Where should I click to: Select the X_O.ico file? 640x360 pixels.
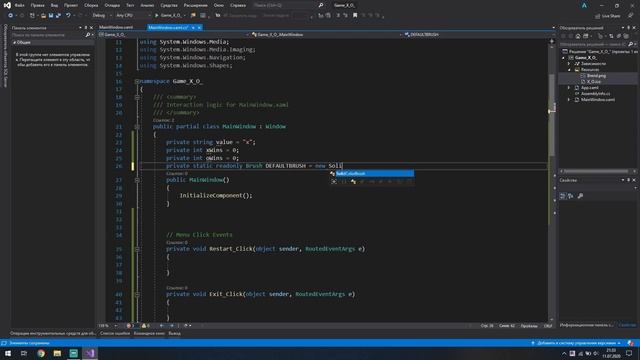tap(594, 82)
